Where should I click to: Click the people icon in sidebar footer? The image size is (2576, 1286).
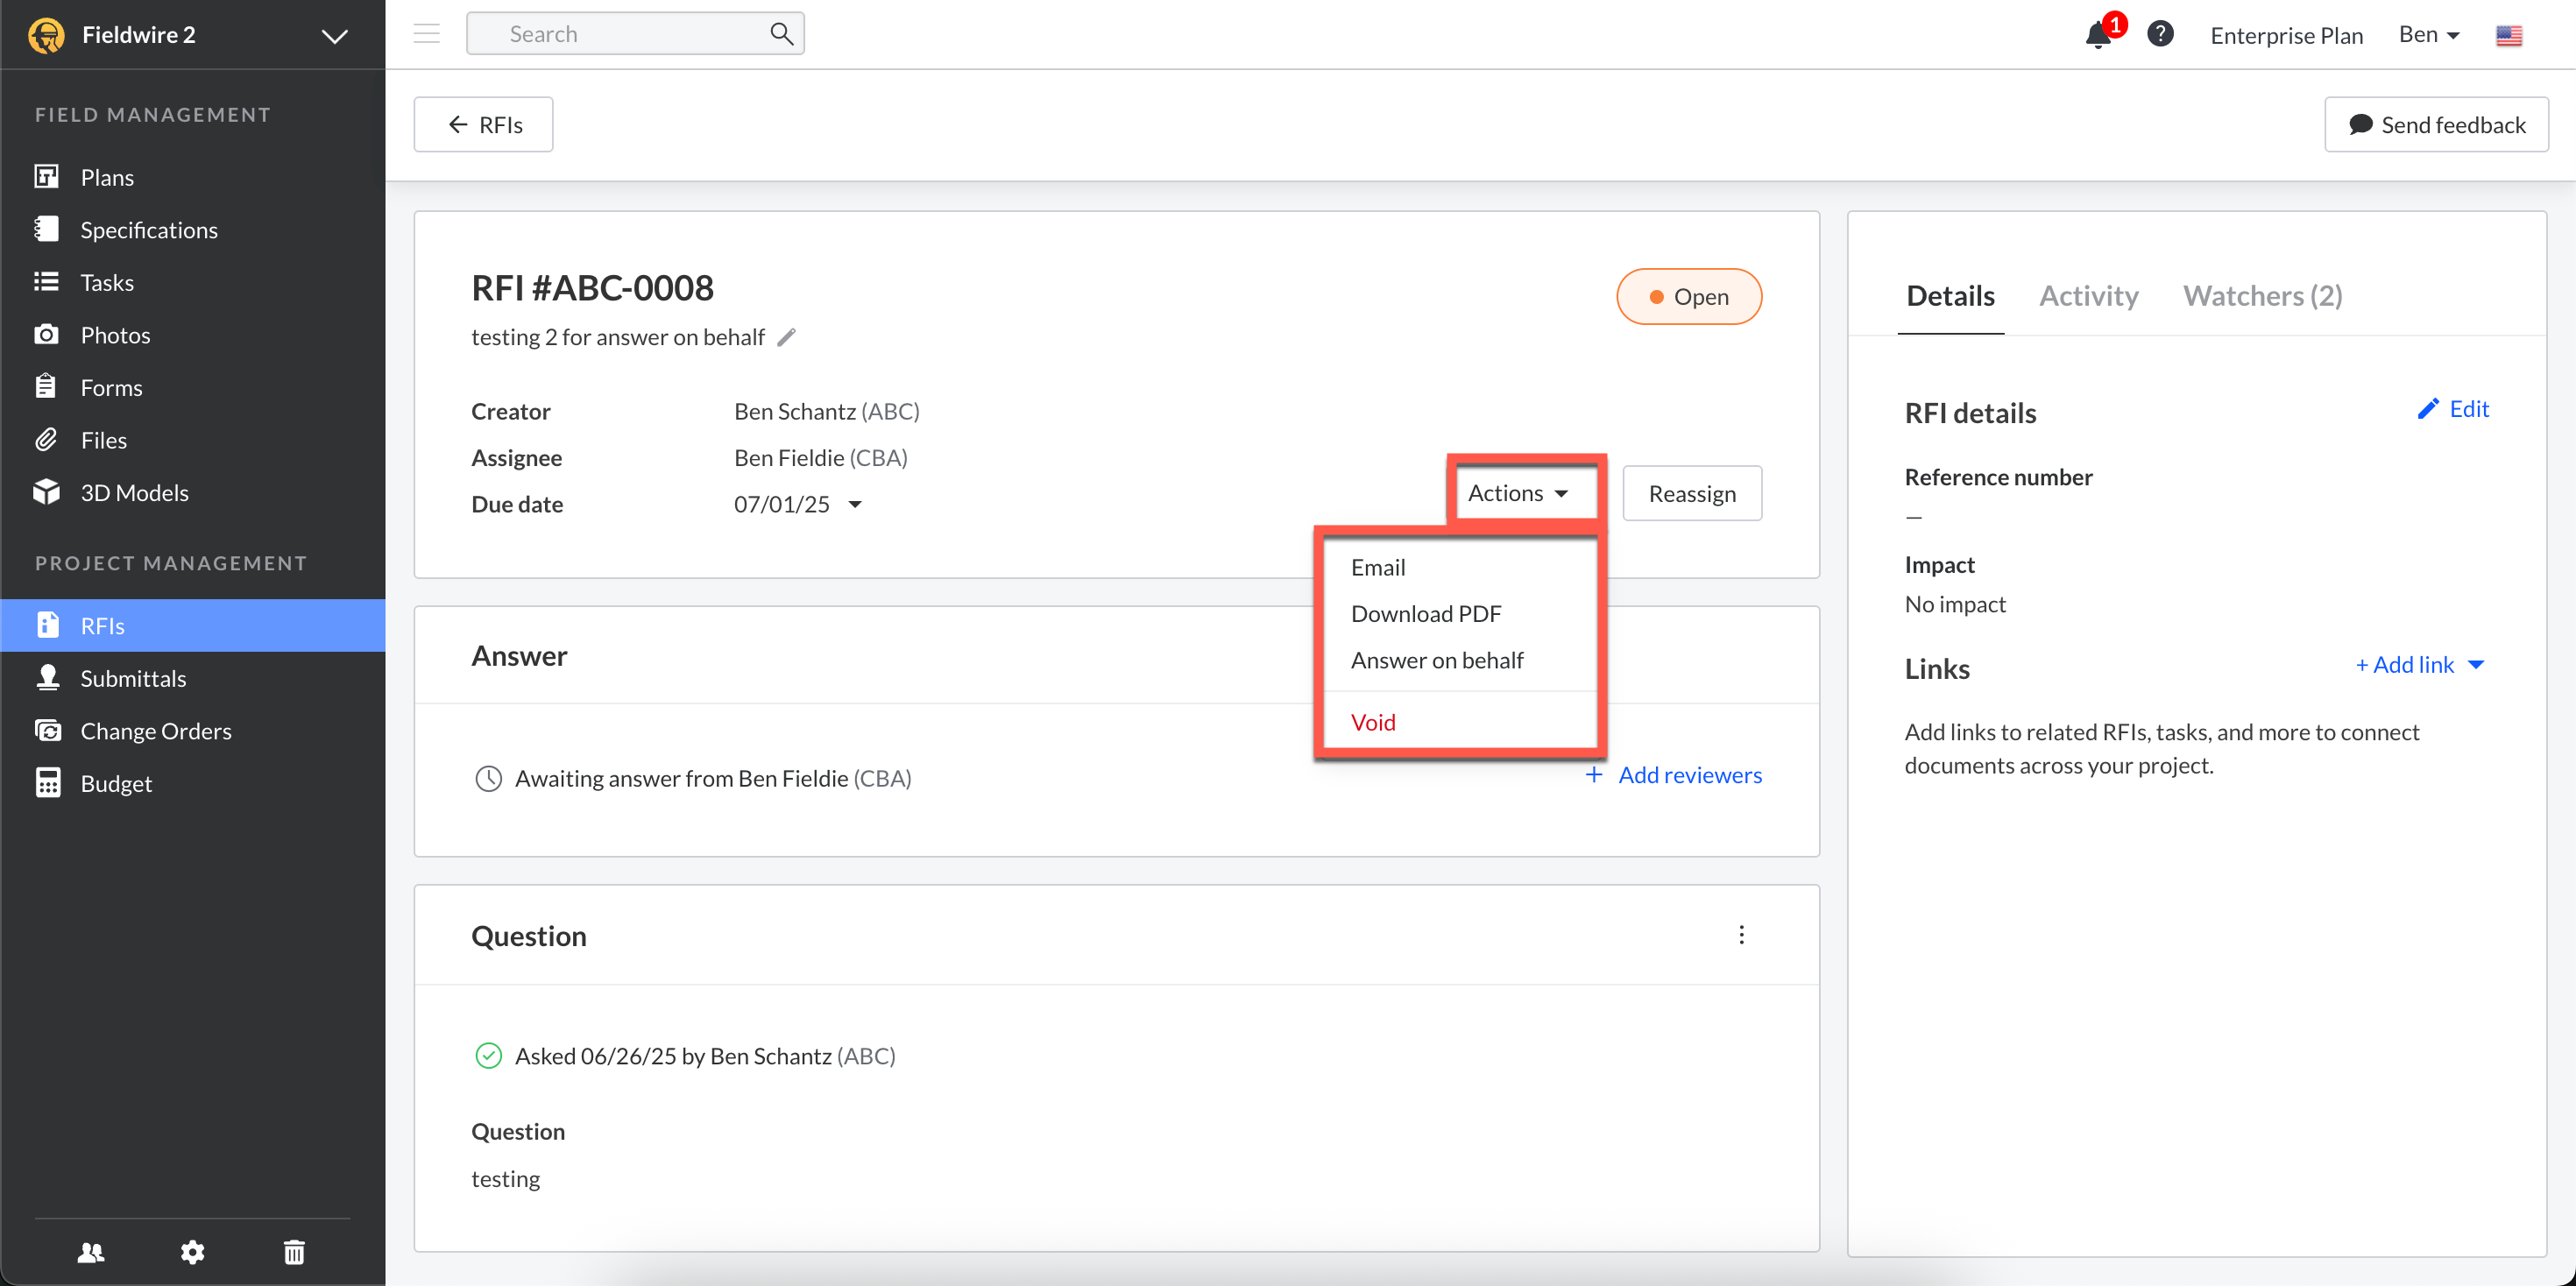(x=91, y=1251)
